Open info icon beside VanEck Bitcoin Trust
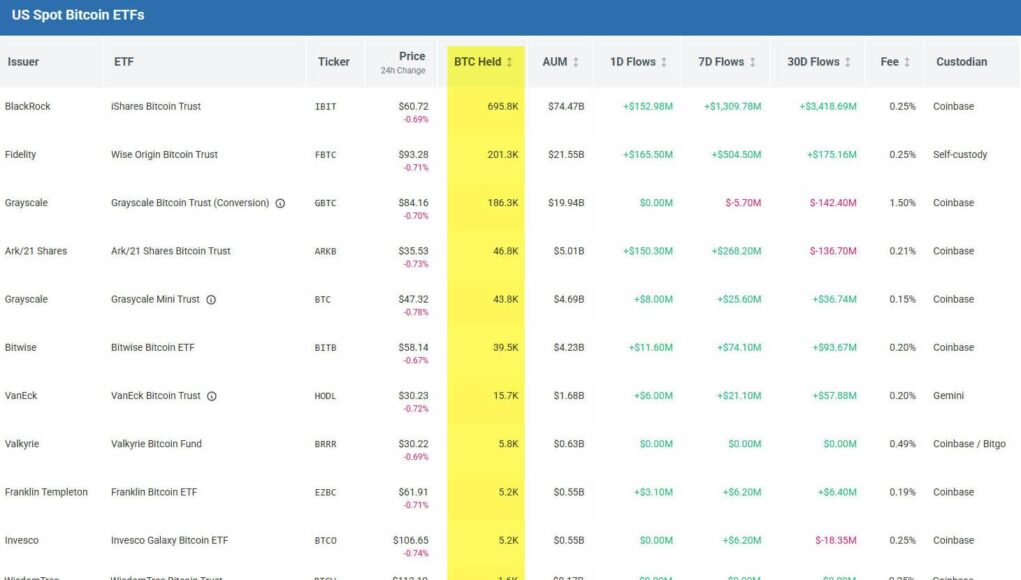Viewport: 1021px width, 580px height. (212, 396)
